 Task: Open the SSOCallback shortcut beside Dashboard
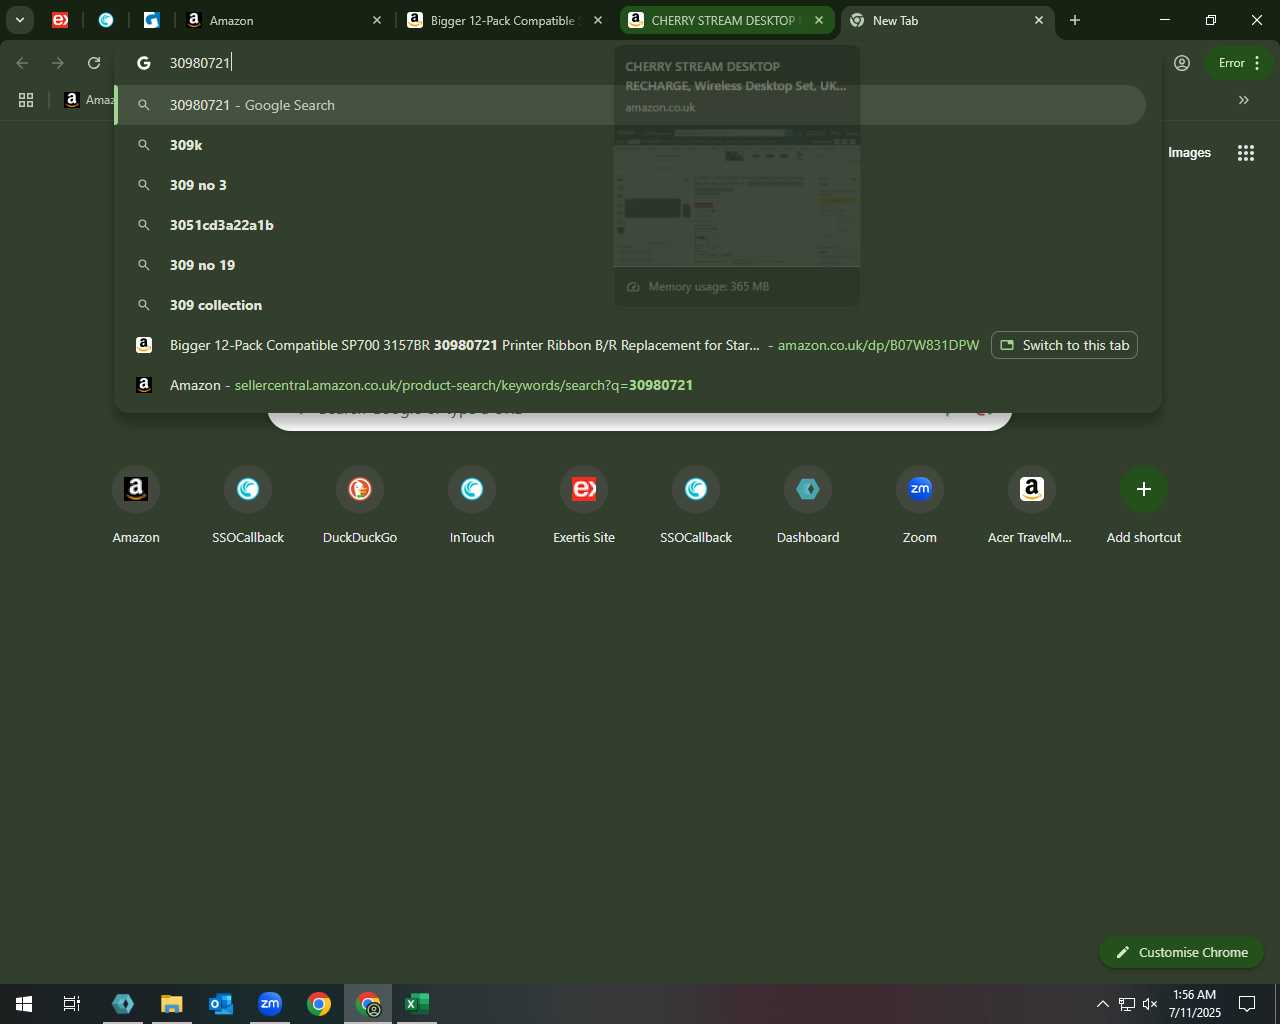coord(696,505)
